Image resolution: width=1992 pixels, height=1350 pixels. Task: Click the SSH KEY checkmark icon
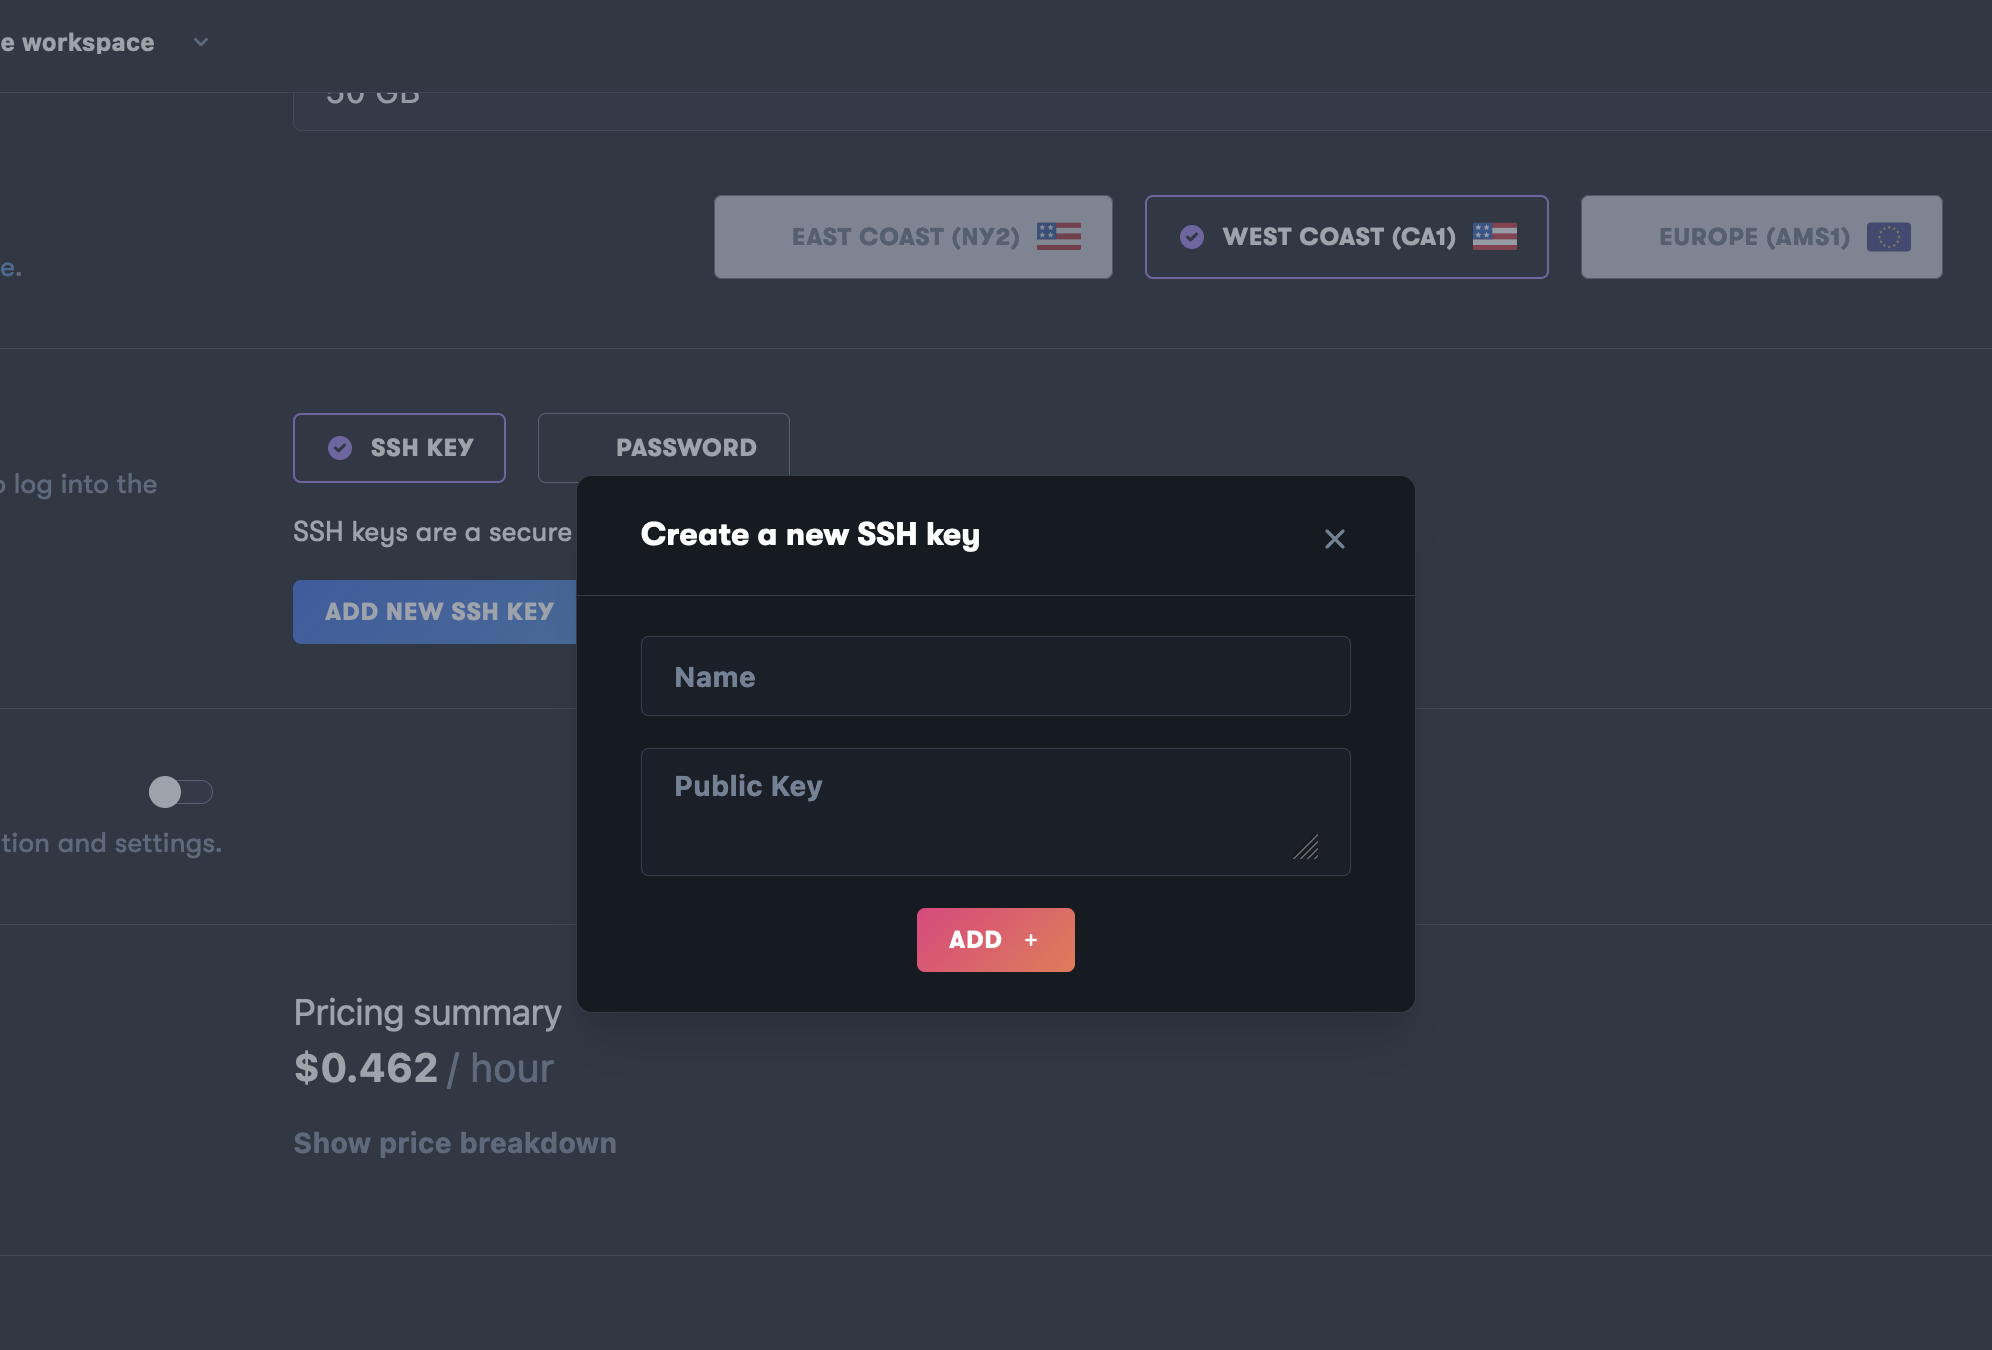click(340, 448)
